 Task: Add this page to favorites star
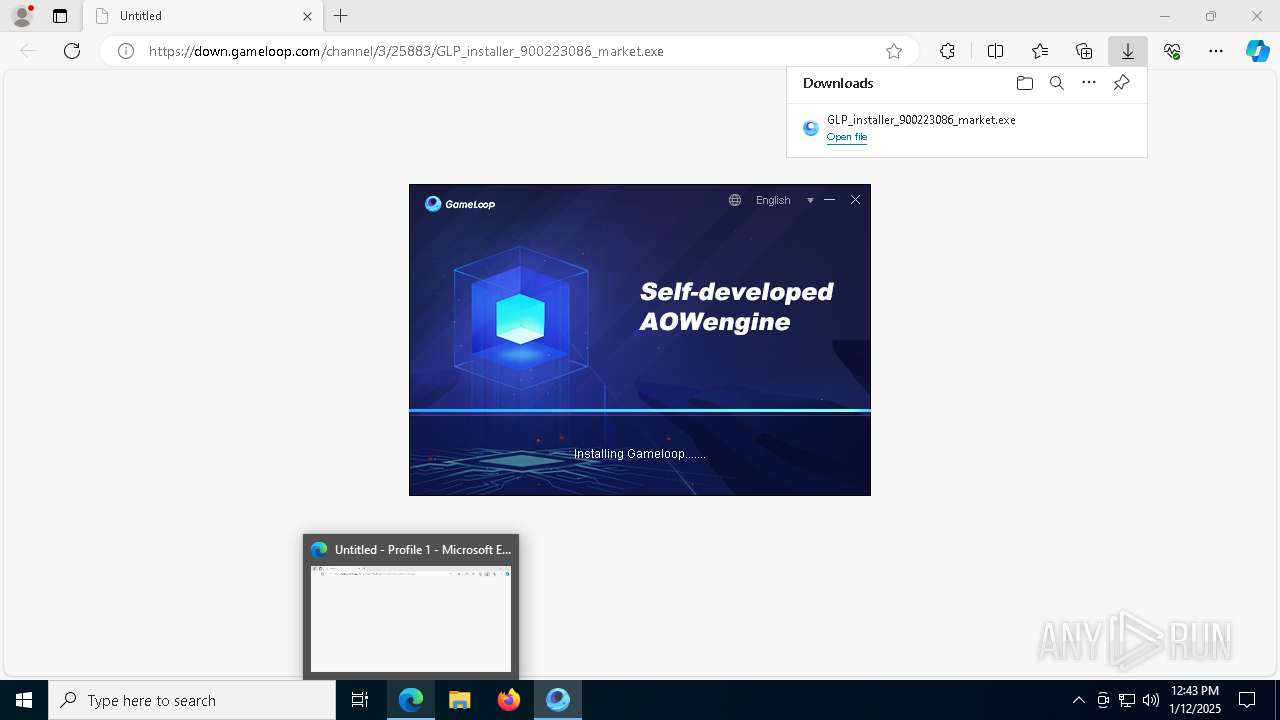tap(894, 51)
